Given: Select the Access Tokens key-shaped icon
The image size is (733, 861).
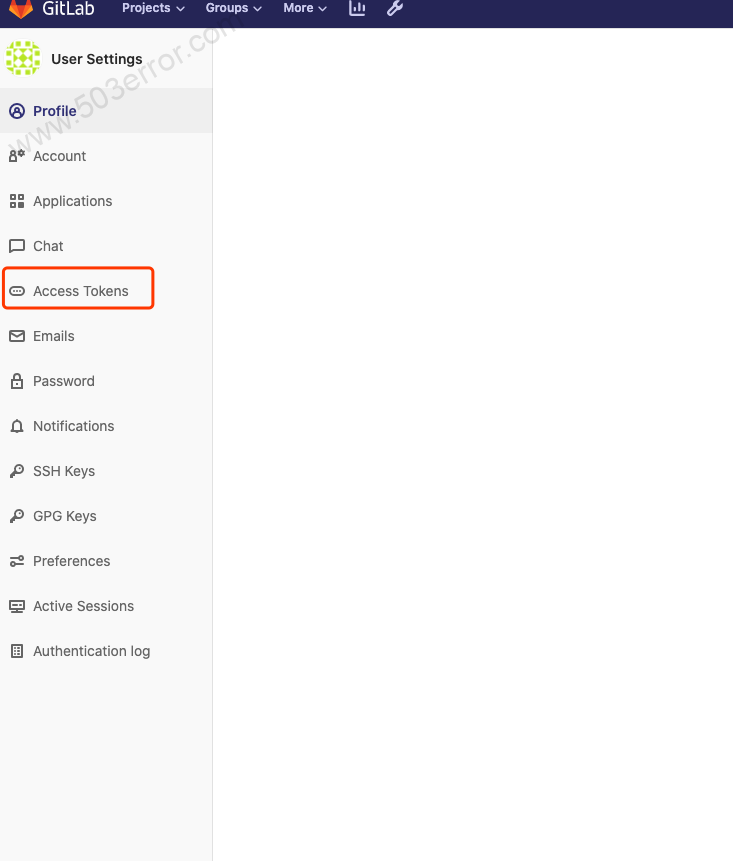Looking at the screenshot, I should tap(16, 290).
